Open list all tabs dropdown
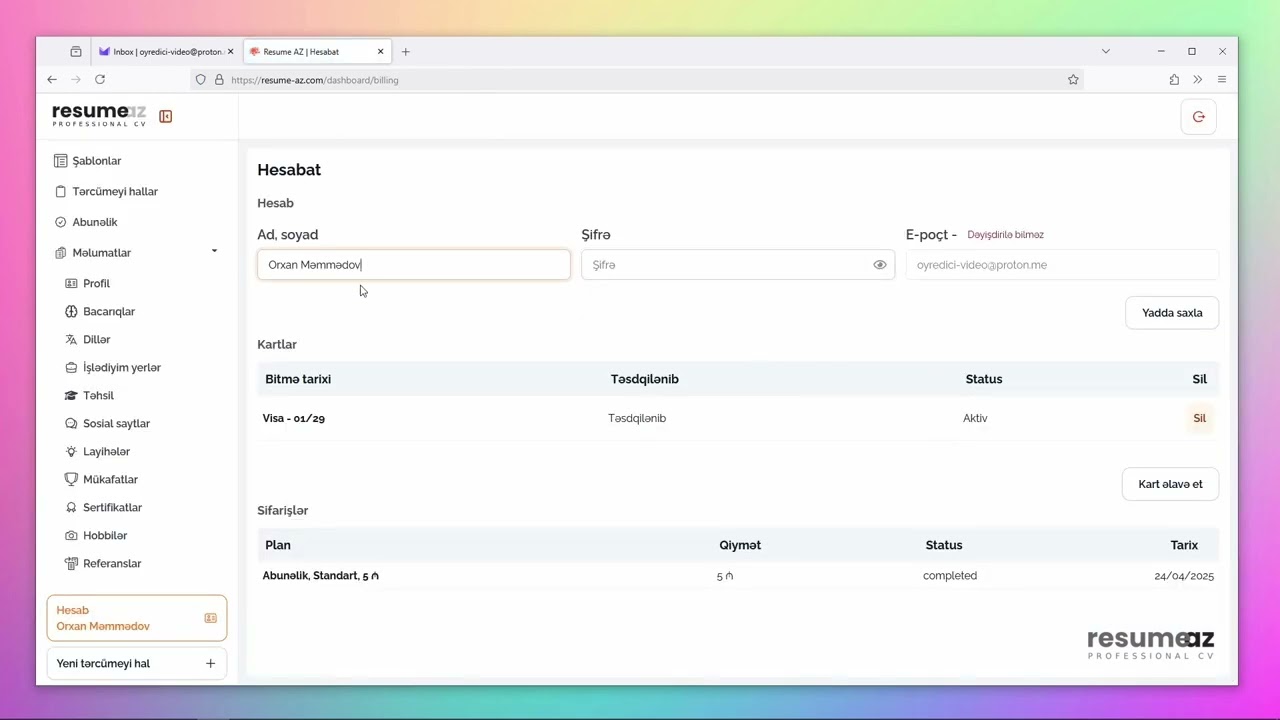Viewport: 1280px width, 720px height. [x=1105, y=51]
